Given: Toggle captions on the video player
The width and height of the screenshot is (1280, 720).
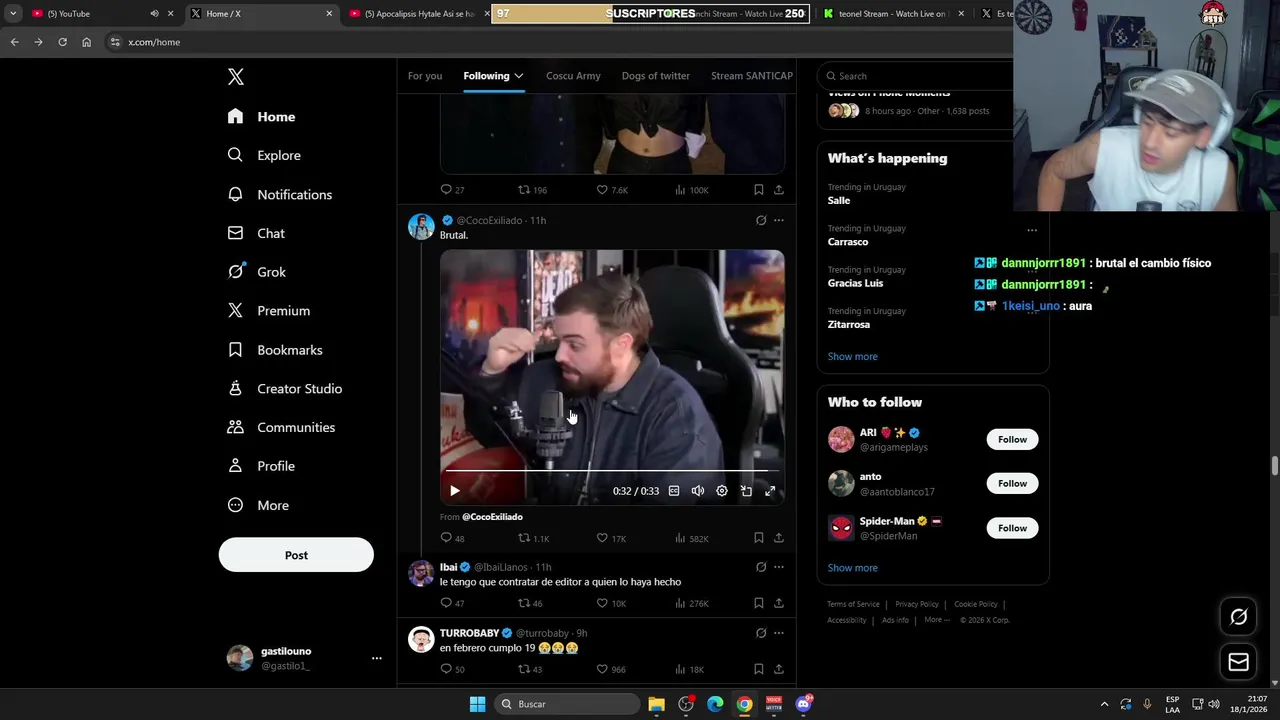Looking at the screenshot, I should 674,491.
